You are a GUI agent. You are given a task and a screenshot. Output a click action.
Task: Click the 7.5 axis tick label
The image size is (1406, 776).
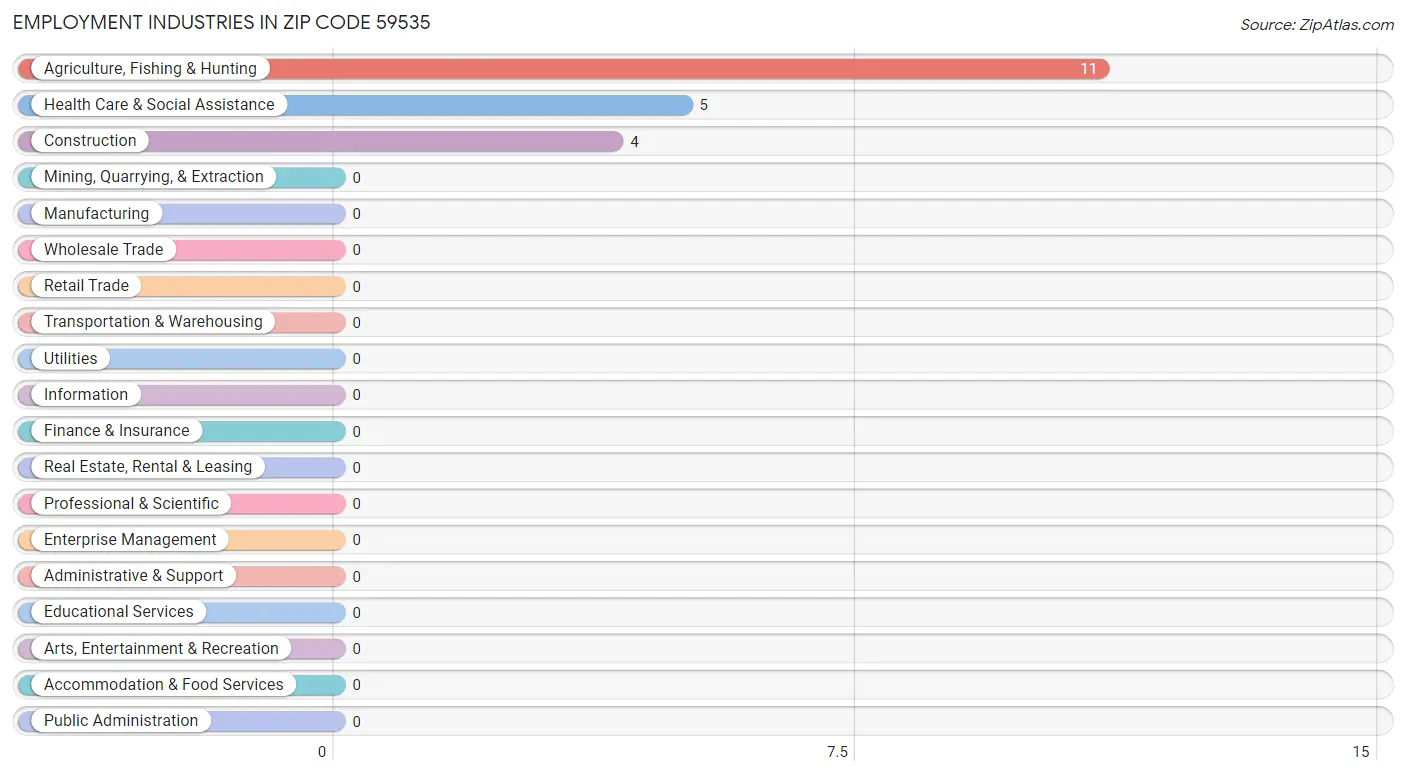pos(837,752)
